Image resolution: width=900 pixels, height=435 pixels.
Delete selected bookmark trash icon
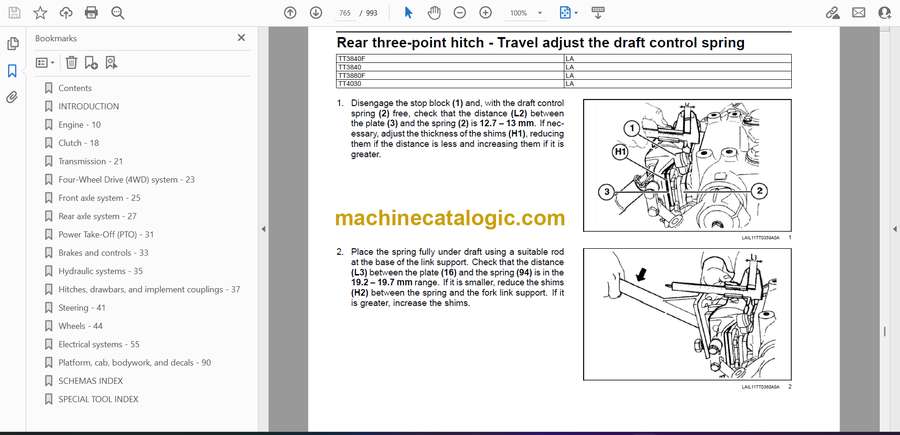71,63
